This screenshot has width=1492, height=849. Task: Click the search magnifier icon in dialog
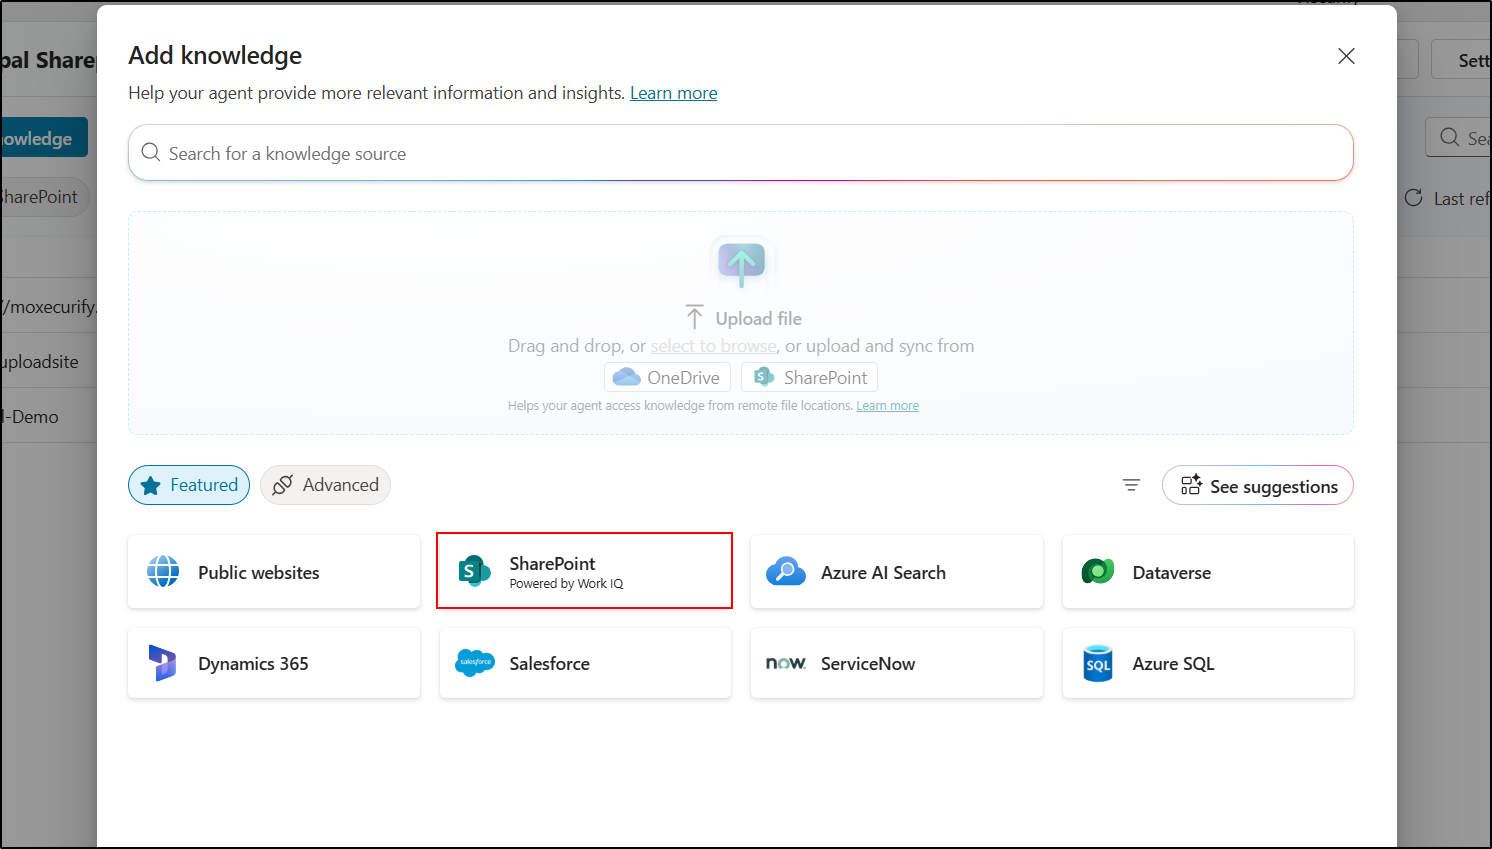click(151, 152)
